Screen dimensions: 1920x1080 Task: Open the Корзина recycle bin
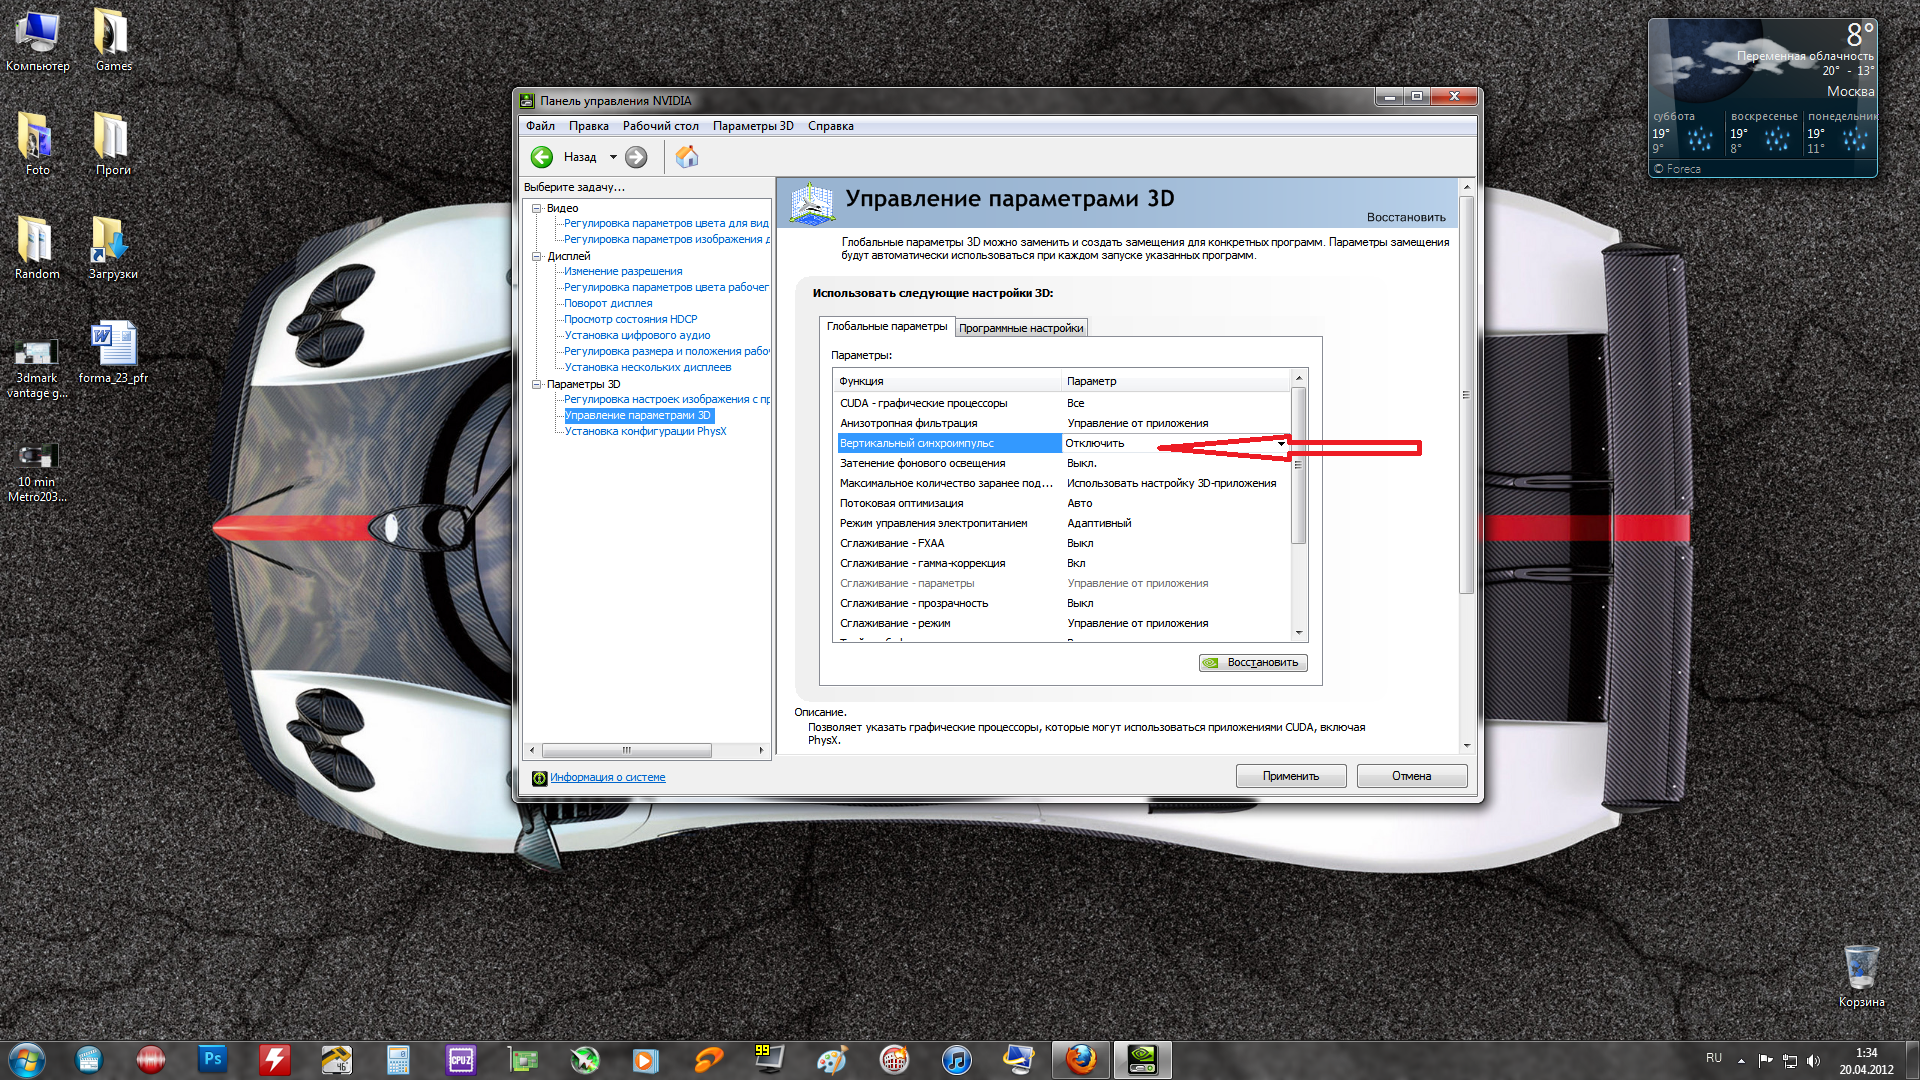click(1861, 976)
